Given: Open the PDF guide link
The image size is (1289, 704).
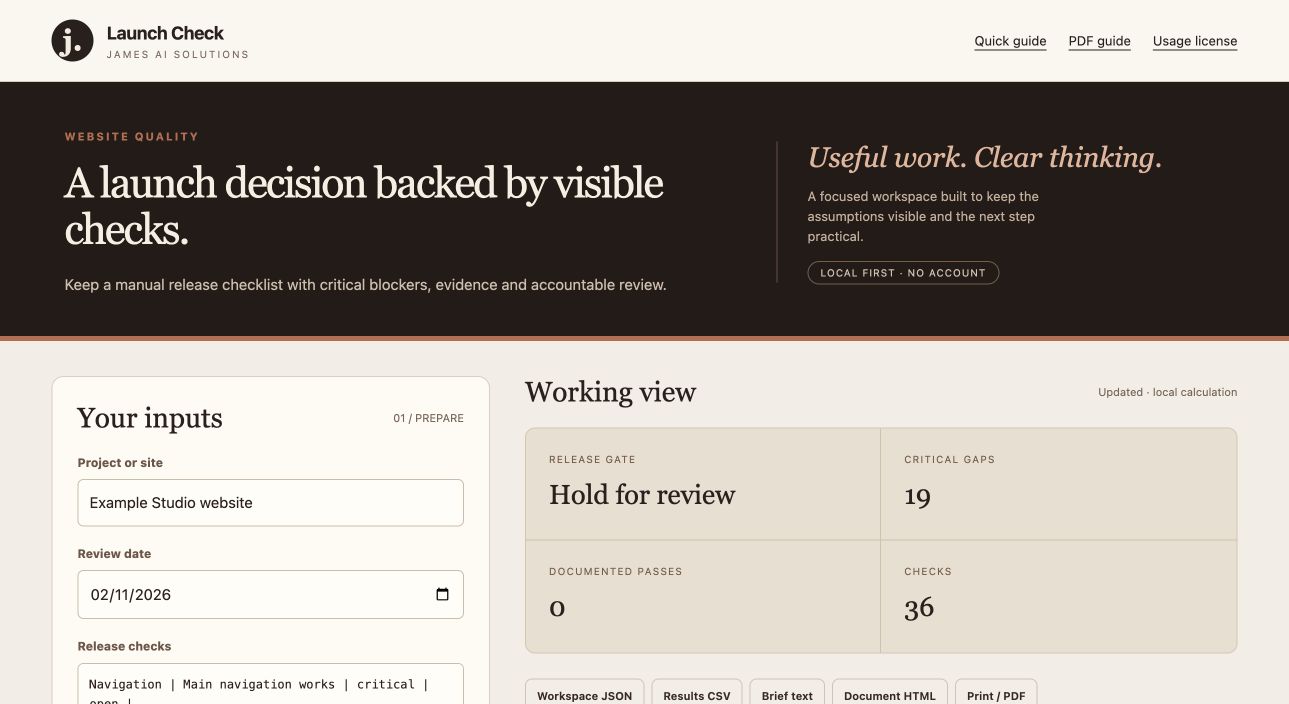Looking at the screenshot, I should pos(1099,41).
